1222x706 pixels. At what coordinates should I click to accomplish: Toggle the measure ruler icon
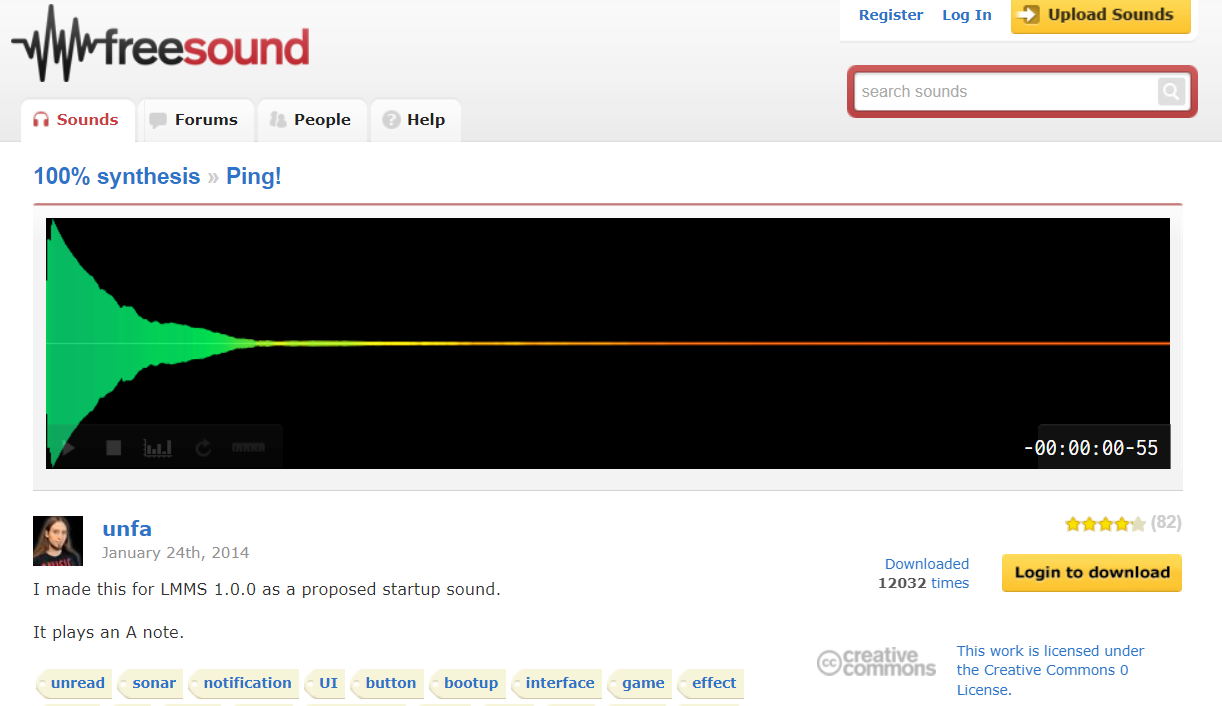pos(248,448)
